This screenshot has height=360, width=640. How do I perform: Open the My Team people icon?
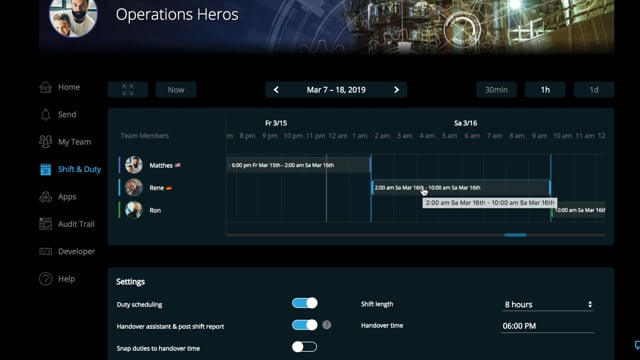point(46,142)
